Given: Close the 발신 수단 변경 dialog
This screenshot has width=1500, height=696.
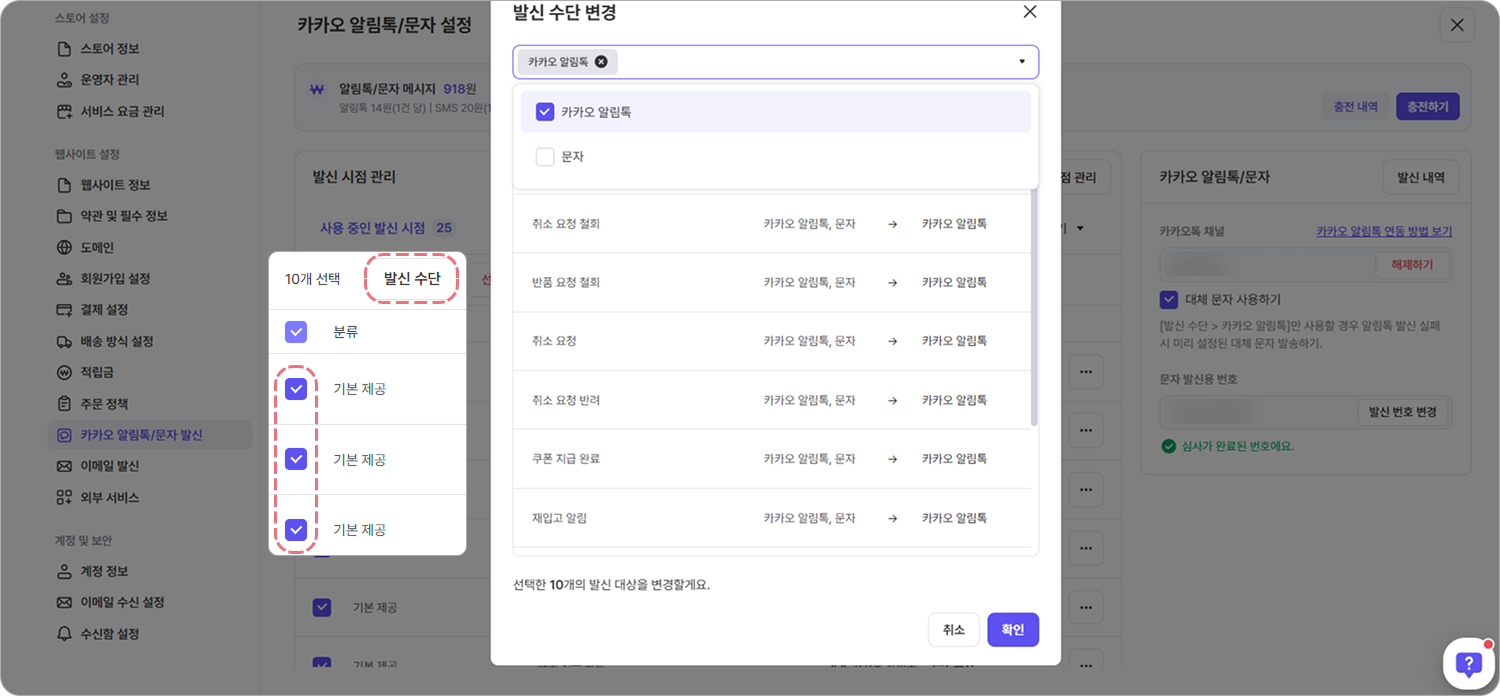Looking at the screenshot, I should pos(1030,12).
